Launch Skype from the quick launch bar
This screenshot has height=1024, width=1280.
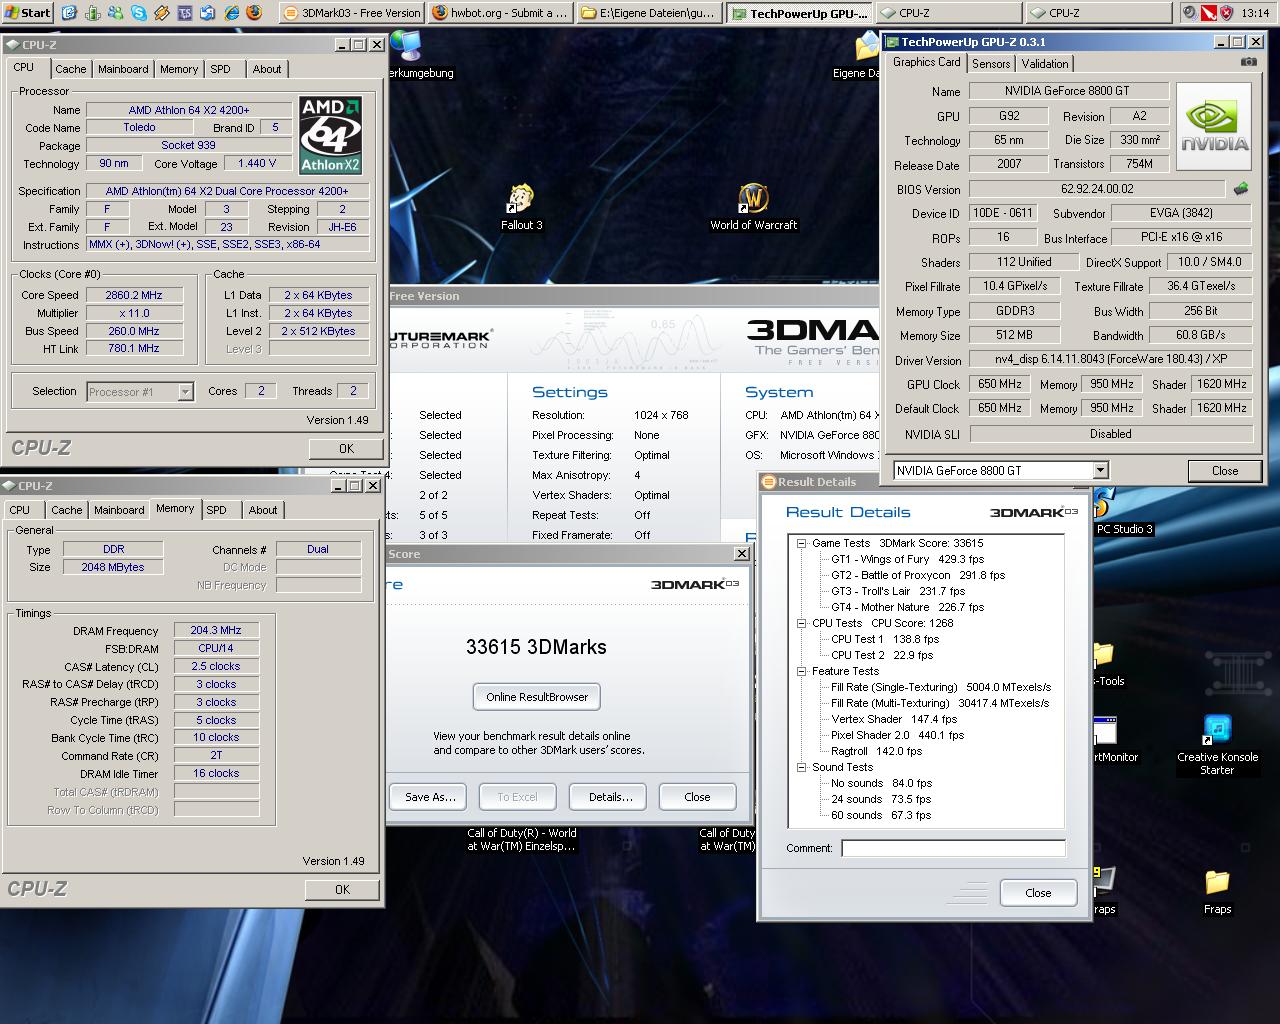pos(138,13)
